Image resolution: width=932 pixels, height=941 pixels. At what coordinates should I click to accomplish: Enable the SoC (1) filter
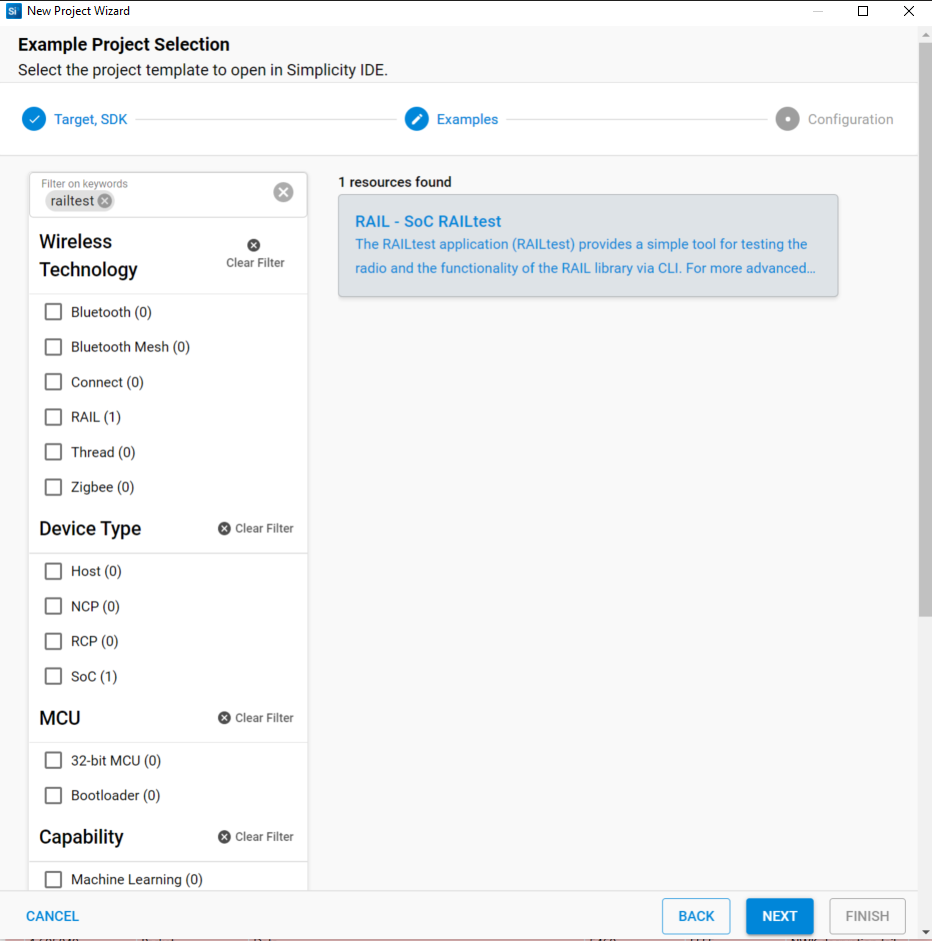[53, 676]
